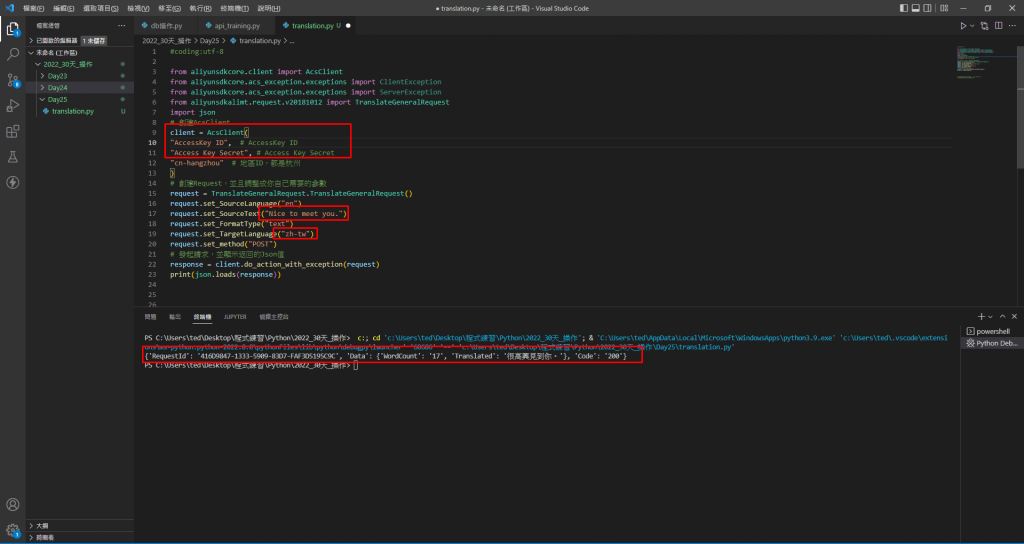Image resolution: width=1024 pixels, height=544 pixels.
Task: Open the 檔案(F) menu
Action: pyautogui.click(x=33, y=8)
